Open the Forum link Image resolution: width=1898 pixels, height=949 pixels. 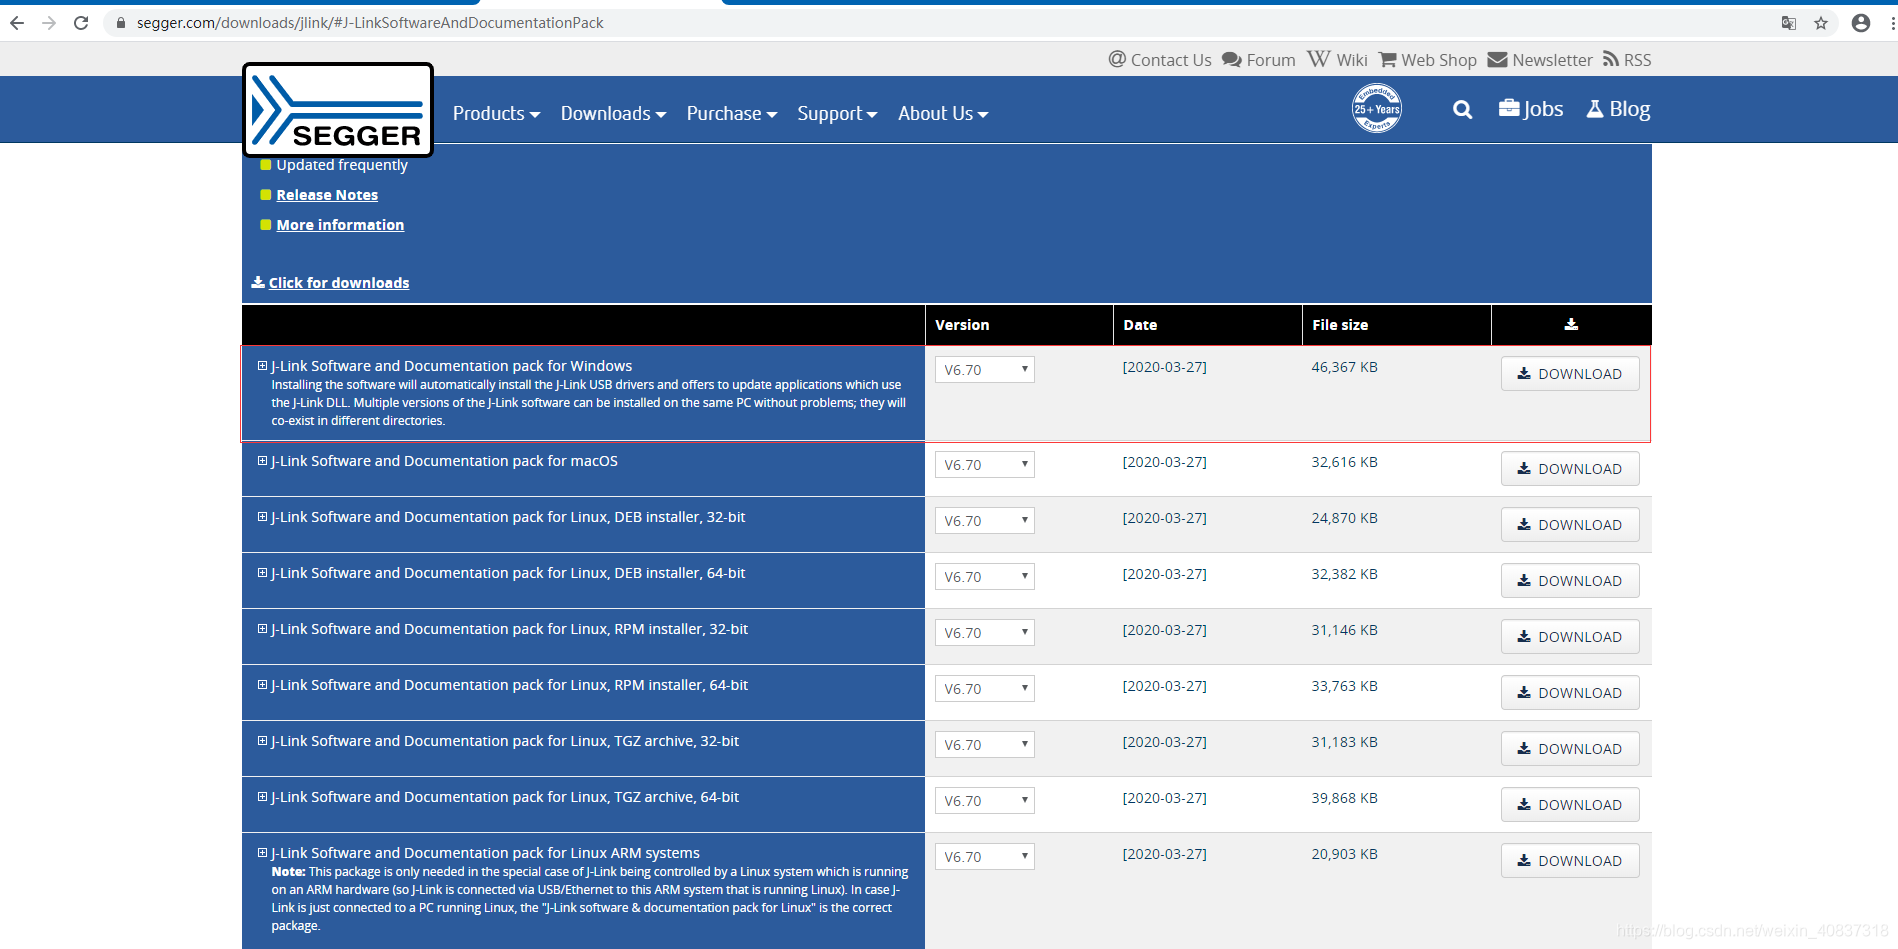click(1259, 60)
